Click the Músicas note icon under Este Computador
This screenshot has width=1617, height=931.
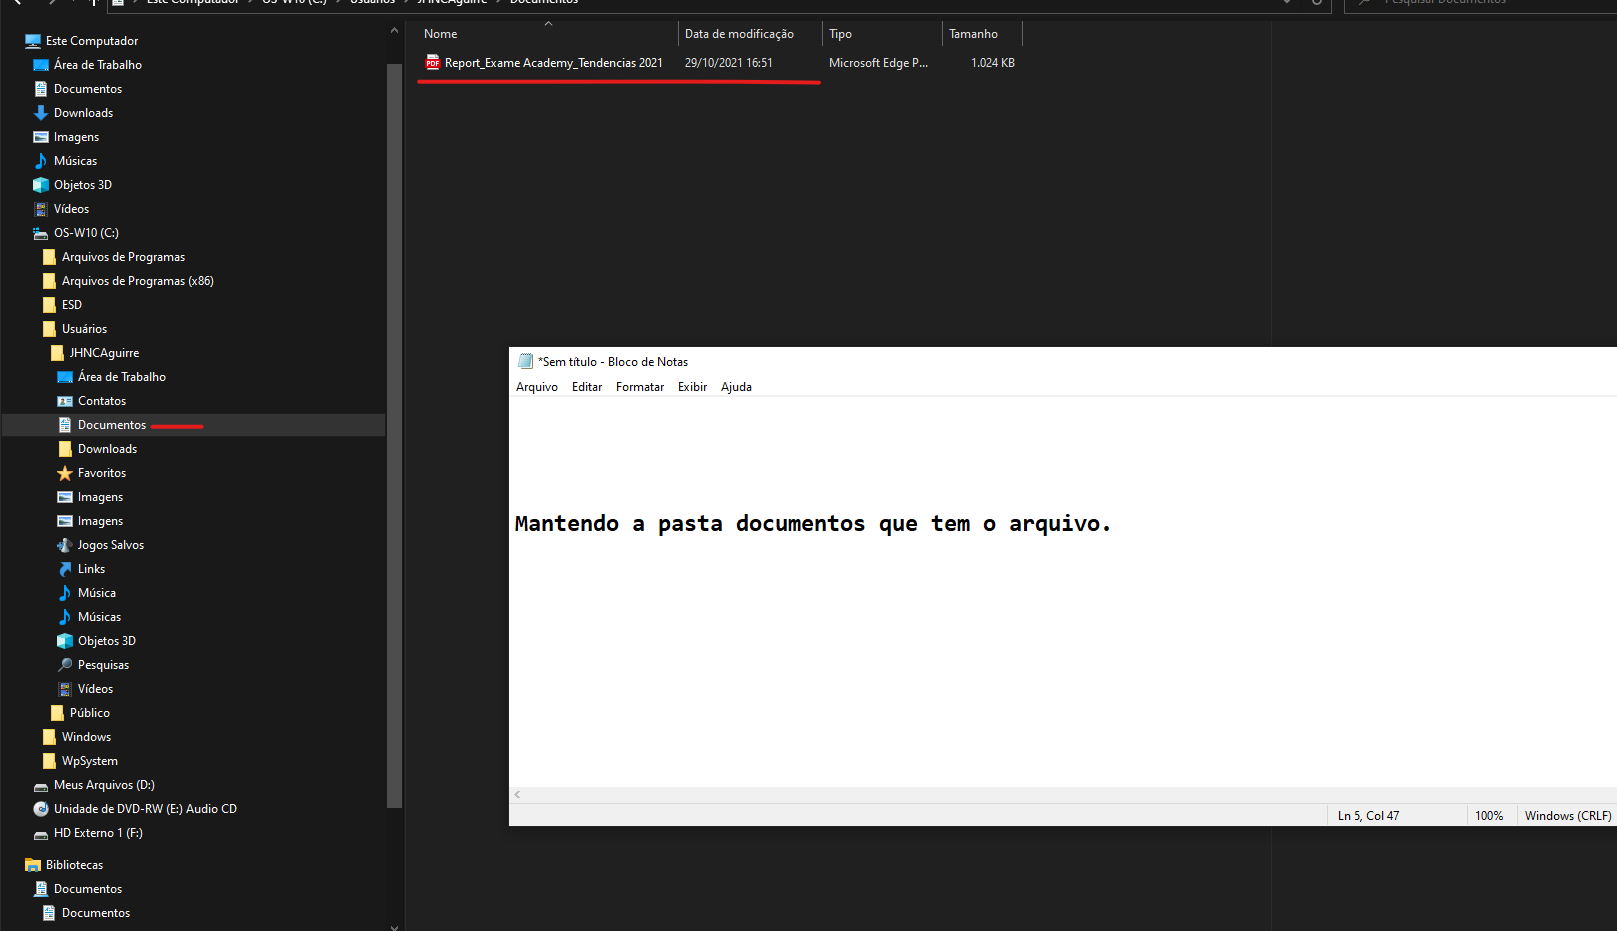point(41,161)
